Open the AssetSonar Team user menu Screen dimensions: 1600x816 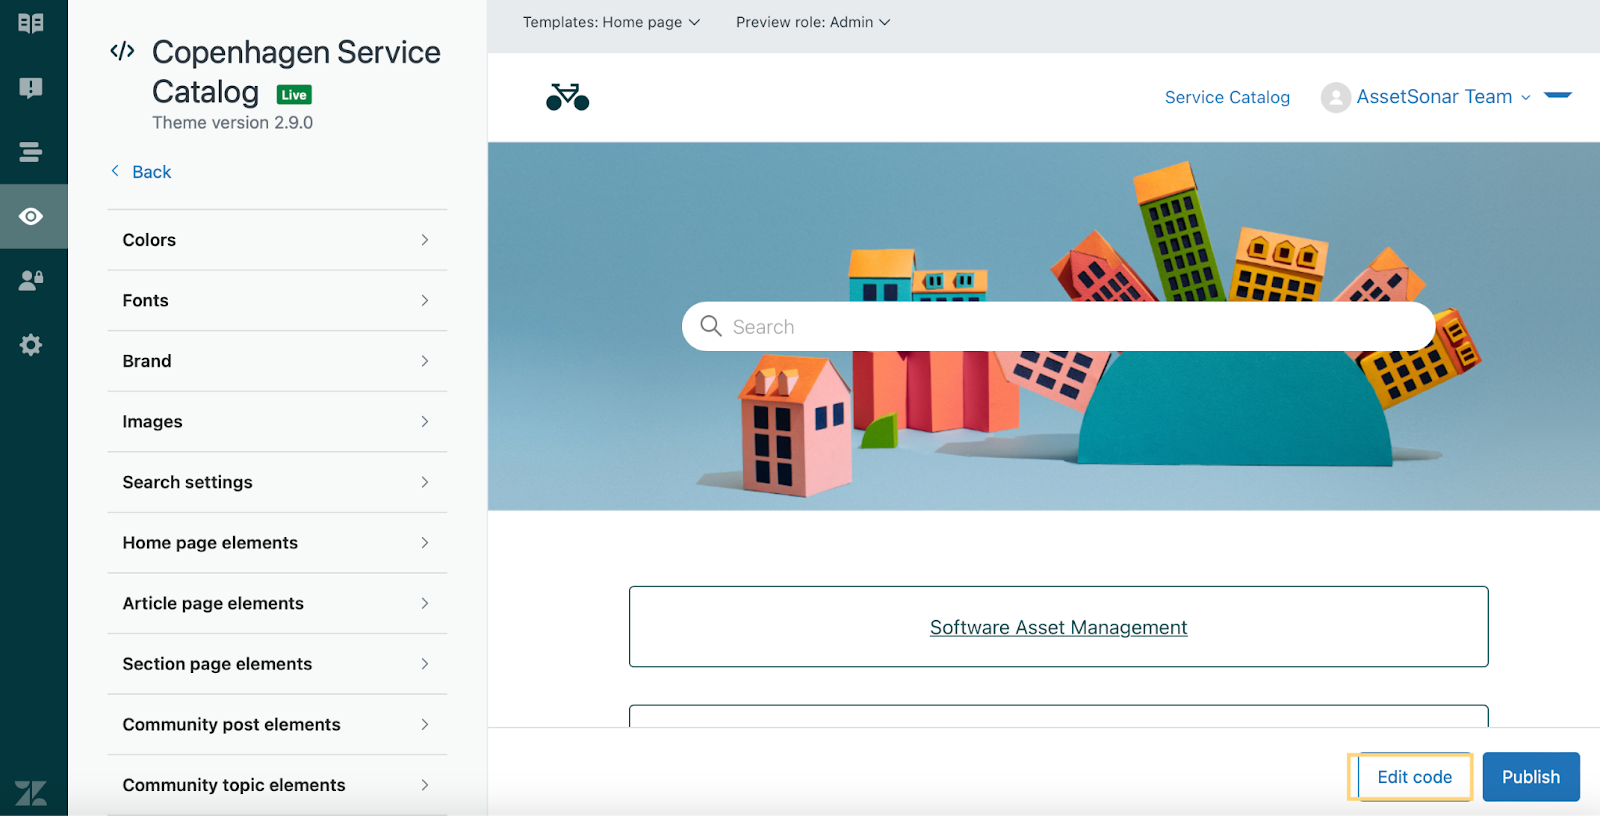pyautogui.click(x=1443, y=97)
